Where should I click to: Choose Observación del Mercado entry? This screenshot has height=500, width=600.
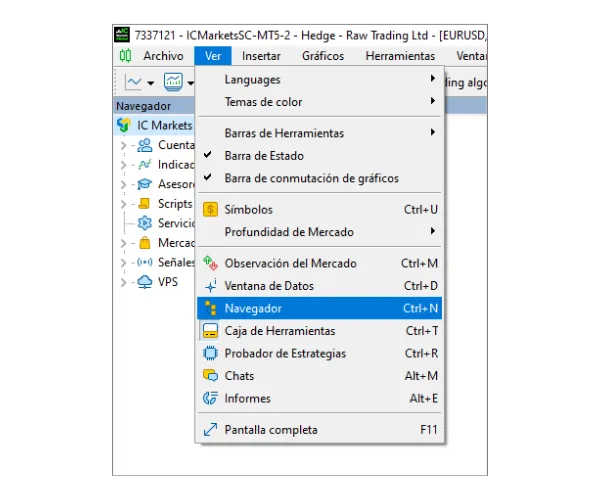point(320,263)
